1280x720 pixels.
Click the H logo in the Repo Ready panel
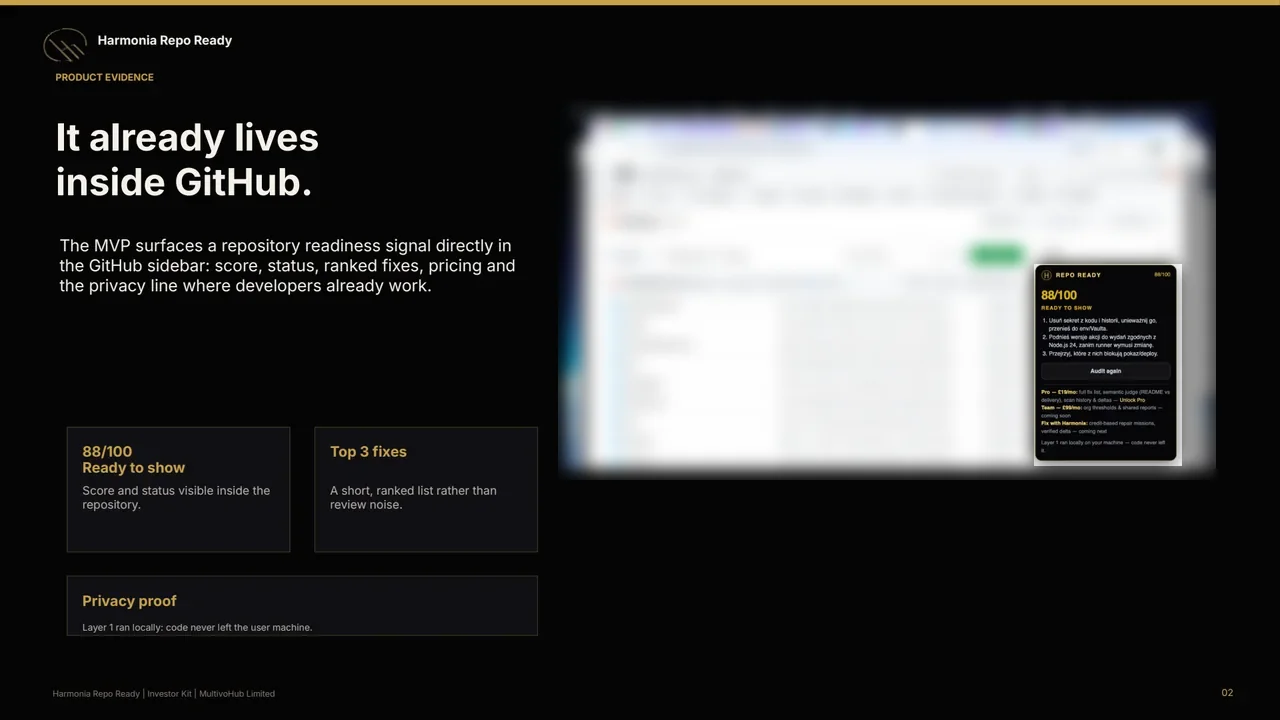[1046, 275]
